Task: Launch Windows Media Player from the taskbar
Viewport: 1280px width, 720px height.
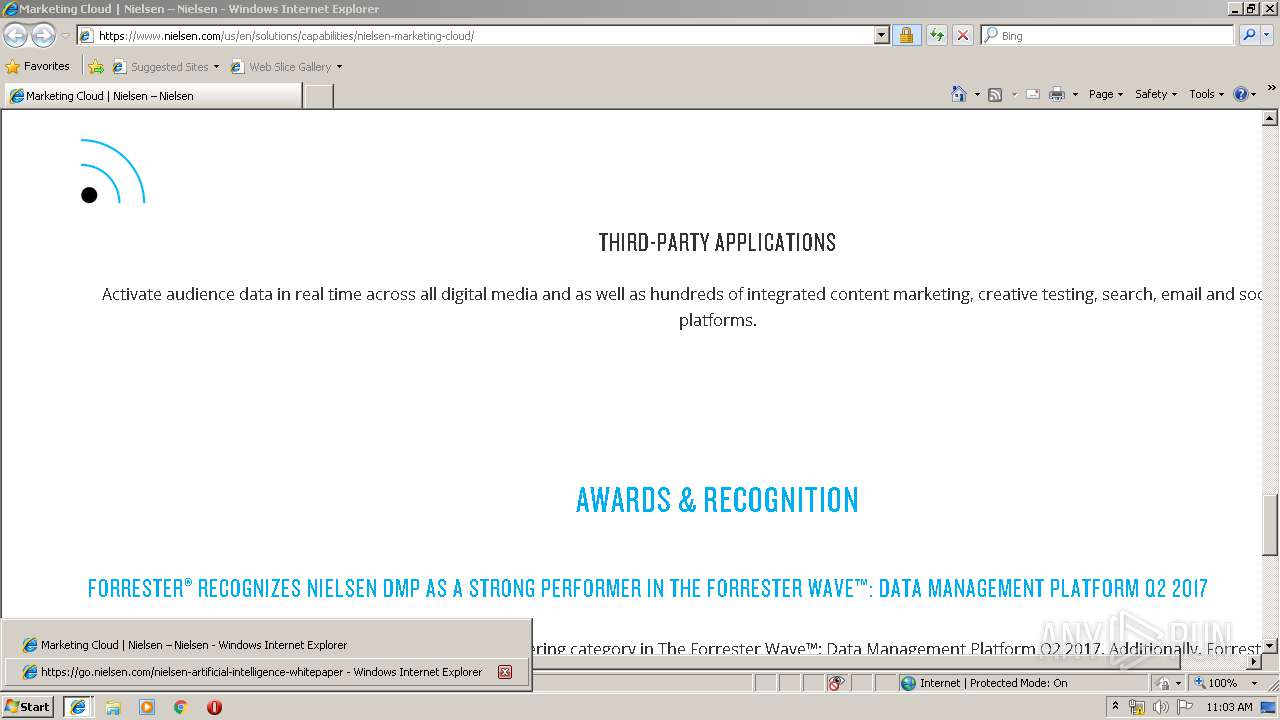Action: (147, 707)
